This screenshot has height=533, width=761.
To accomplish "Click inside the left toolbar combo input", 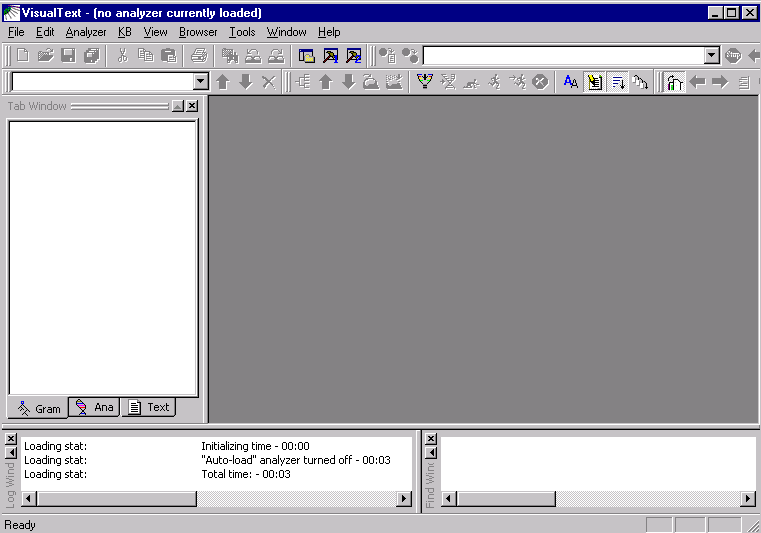I will [x=103, y=81].
